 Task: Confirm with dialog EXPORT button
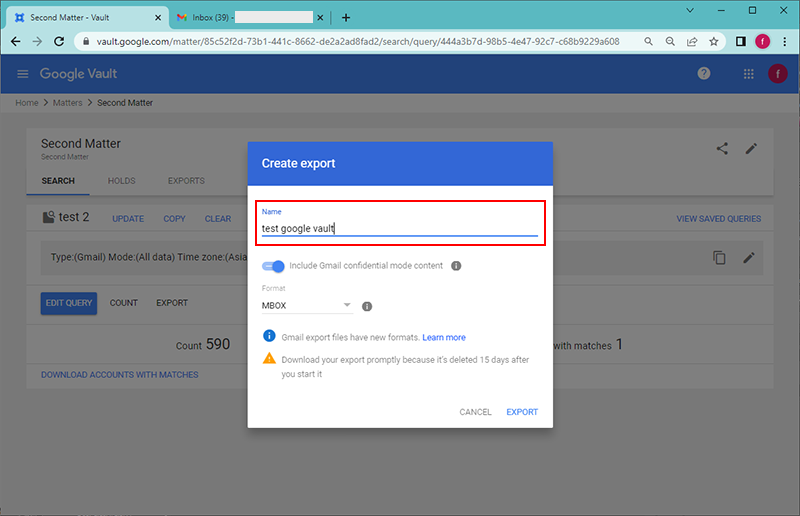(x=522, y=412)
